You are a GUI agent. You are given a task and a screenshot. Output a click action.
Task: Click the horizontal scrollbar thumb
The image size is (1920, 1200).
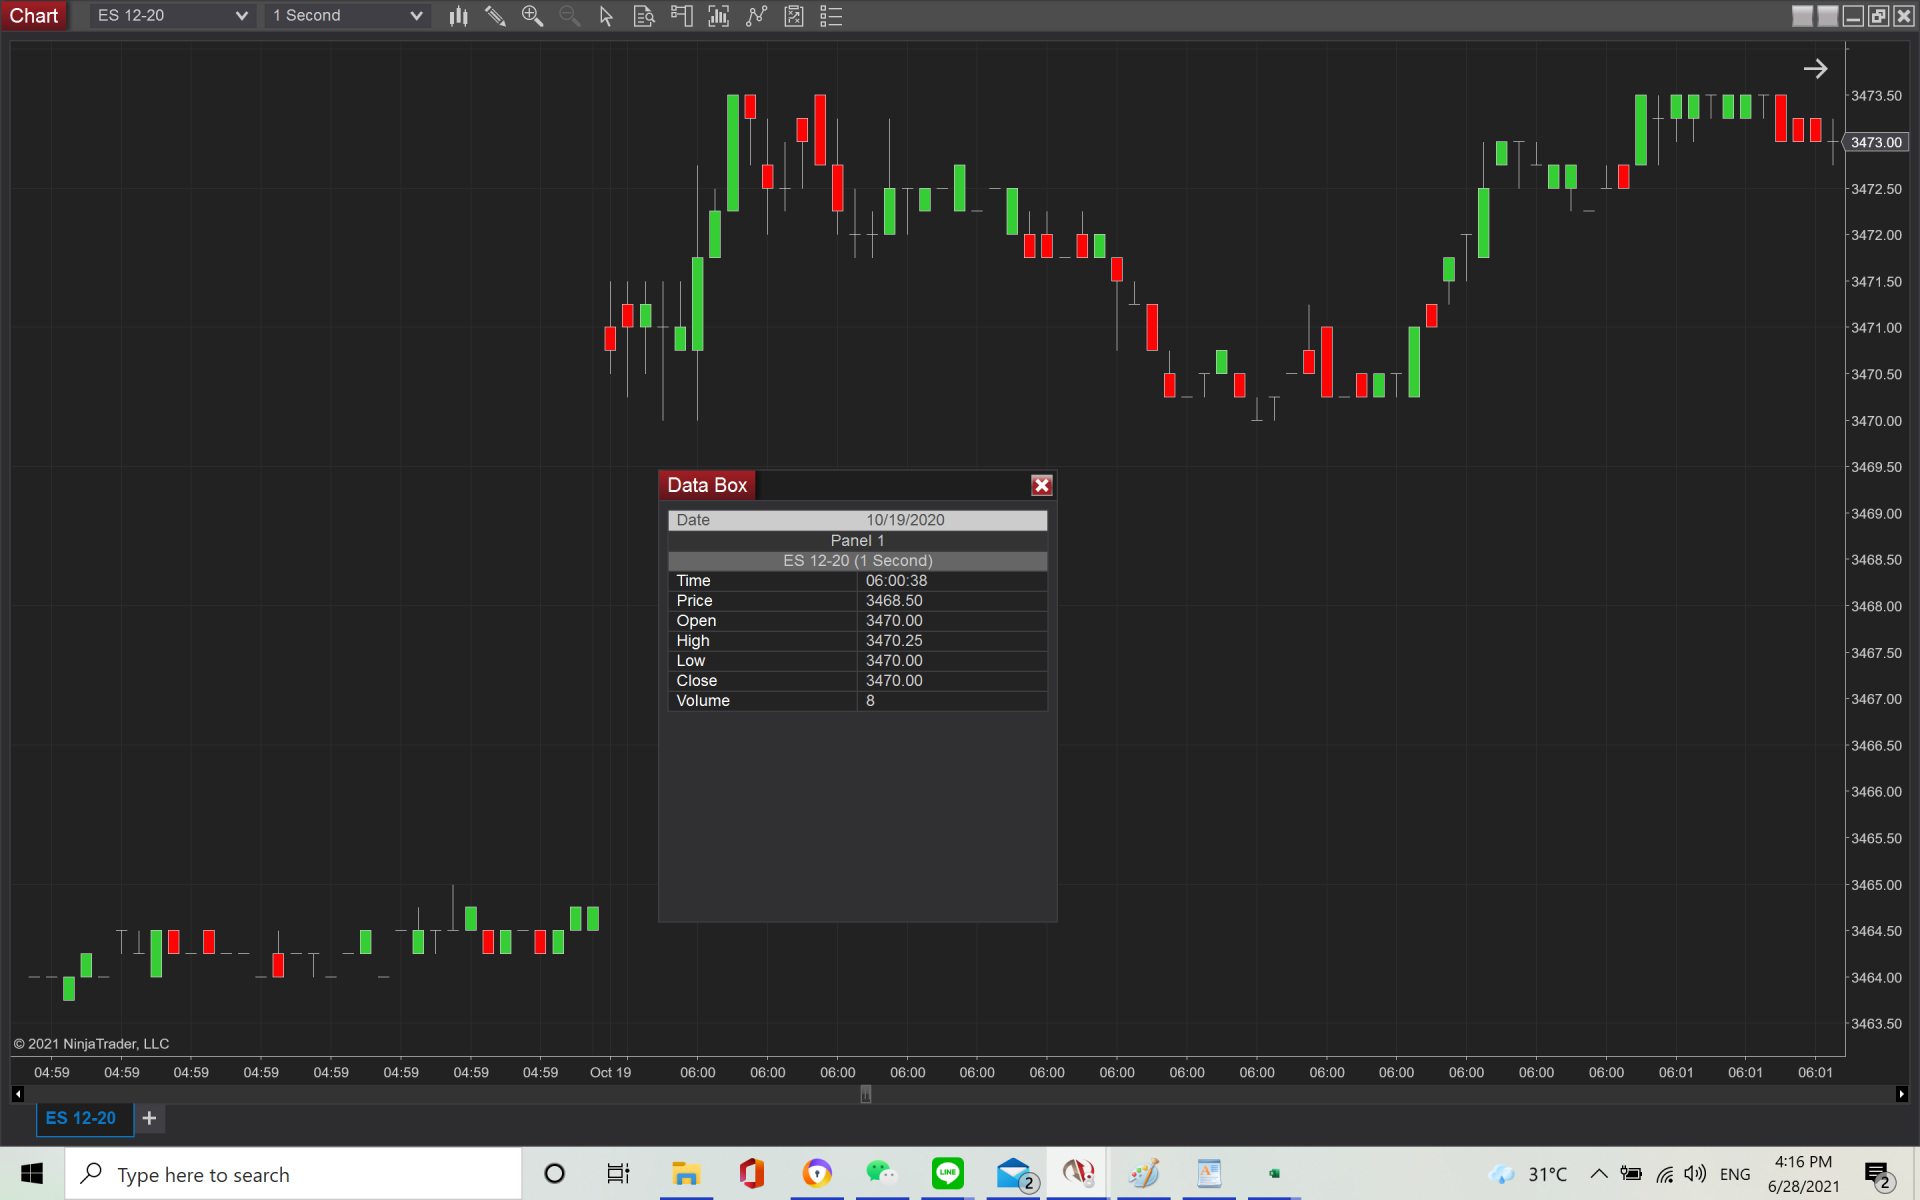click(866, 1094)
